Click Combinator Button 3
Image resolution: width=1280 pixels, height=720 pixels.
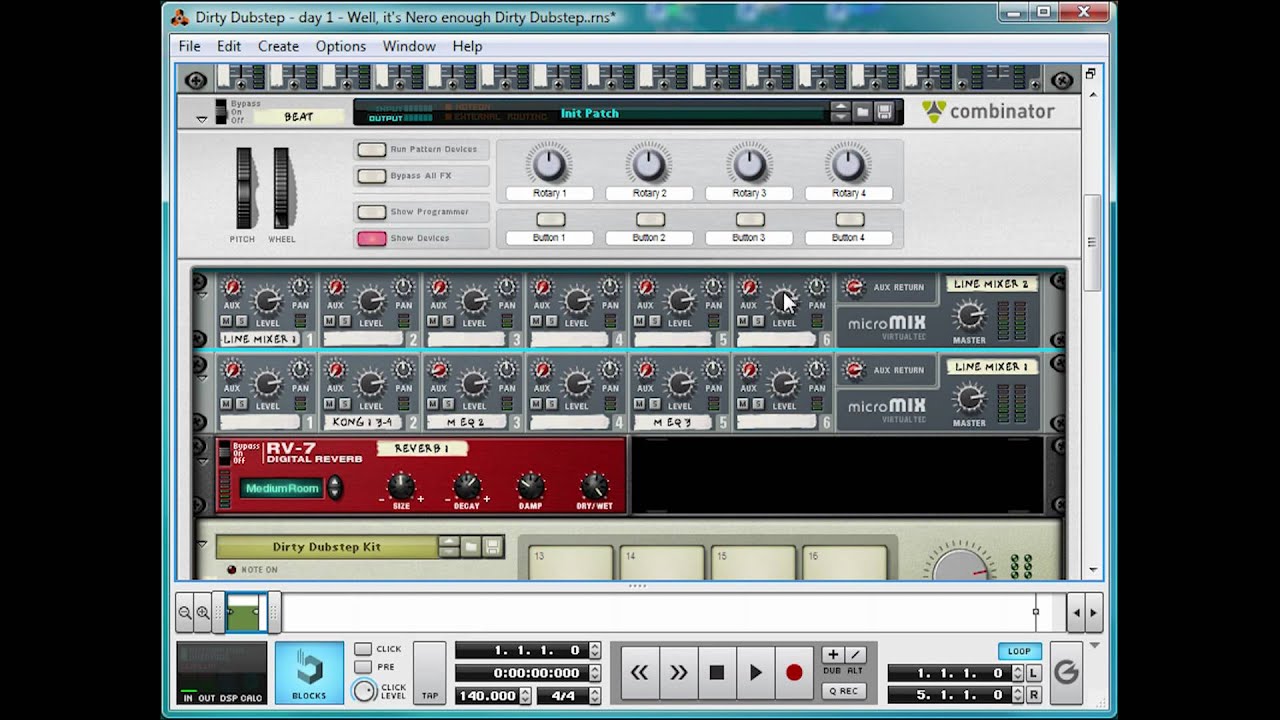750,219
